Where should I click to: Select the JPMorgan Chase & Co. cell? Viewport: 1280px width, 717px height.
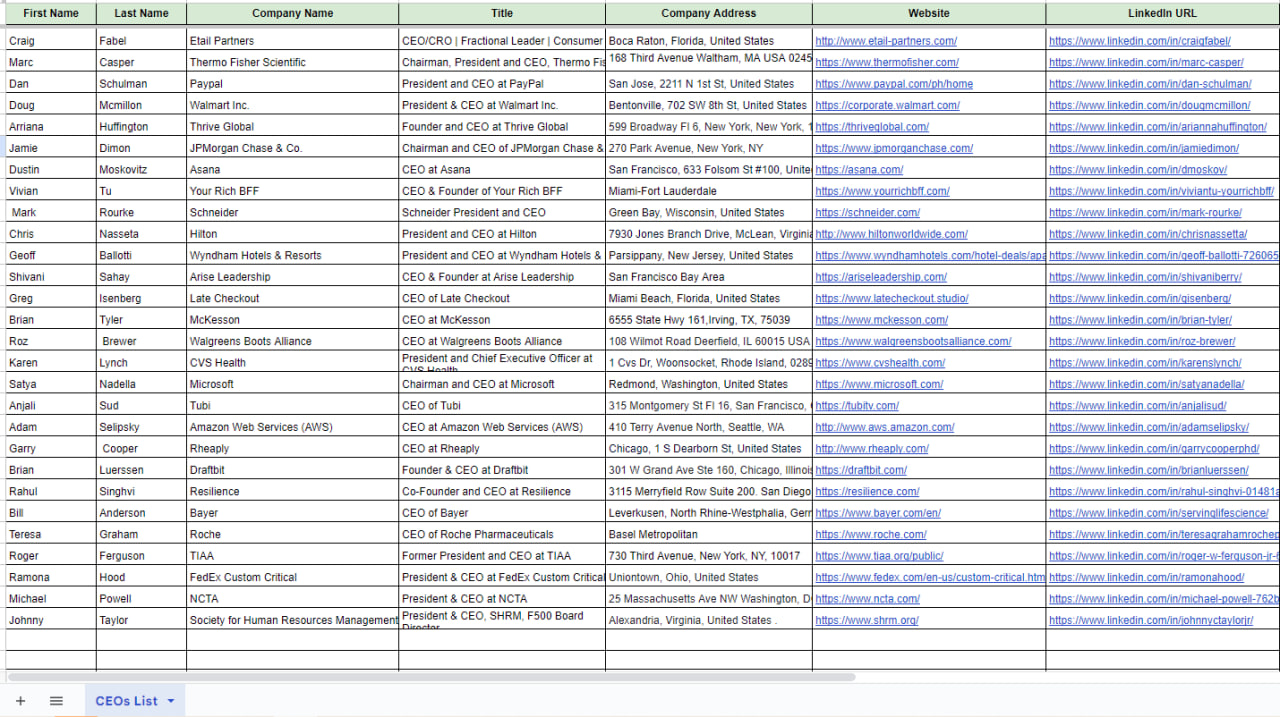pyautogui.click(x=292, y=148)
